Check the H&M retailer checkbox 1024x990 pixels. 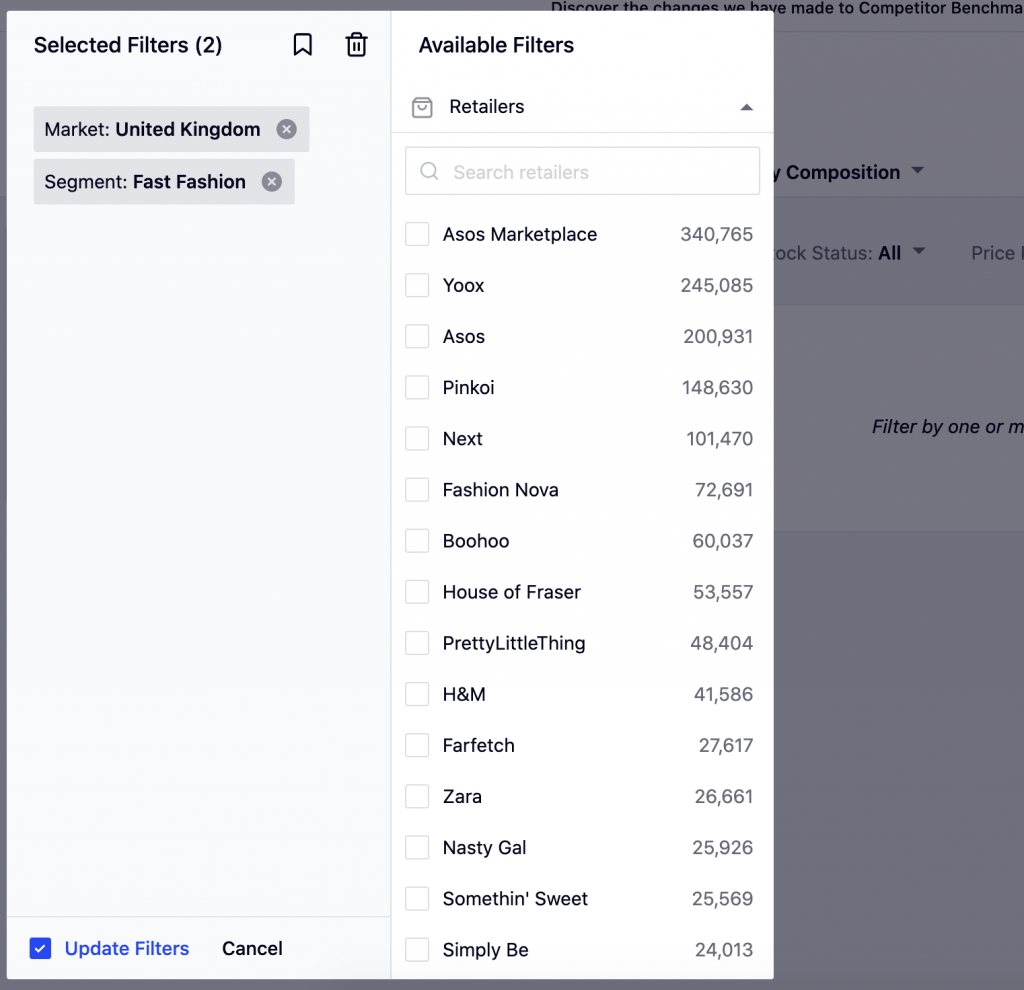click(417, 694)
